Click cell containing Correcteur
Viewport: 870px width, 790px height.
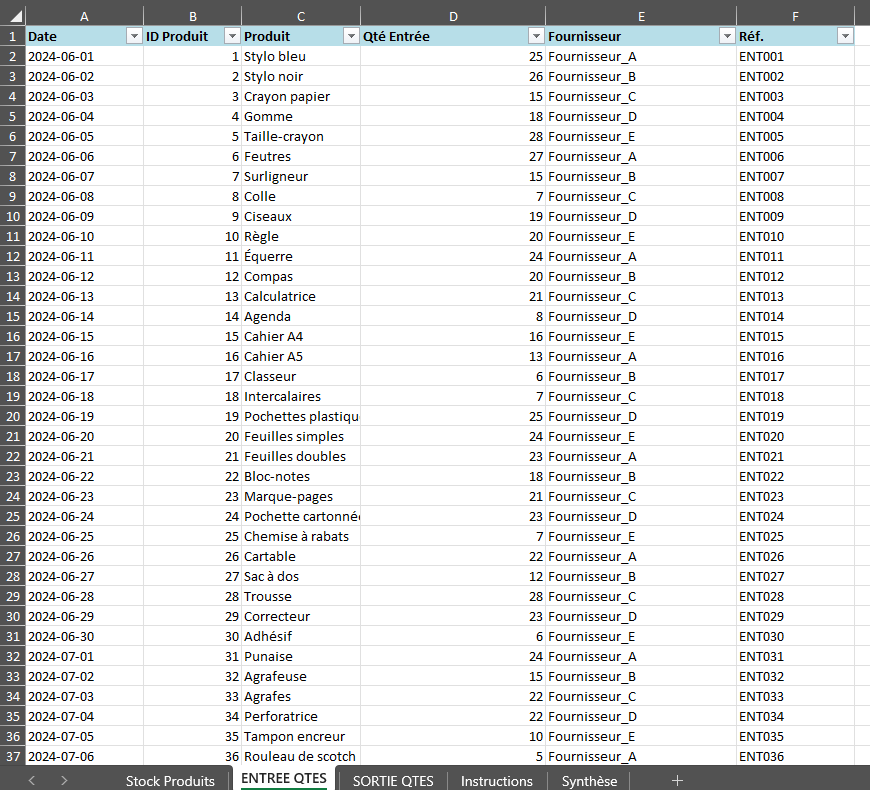pyautogui.click(x=301, y=616)
